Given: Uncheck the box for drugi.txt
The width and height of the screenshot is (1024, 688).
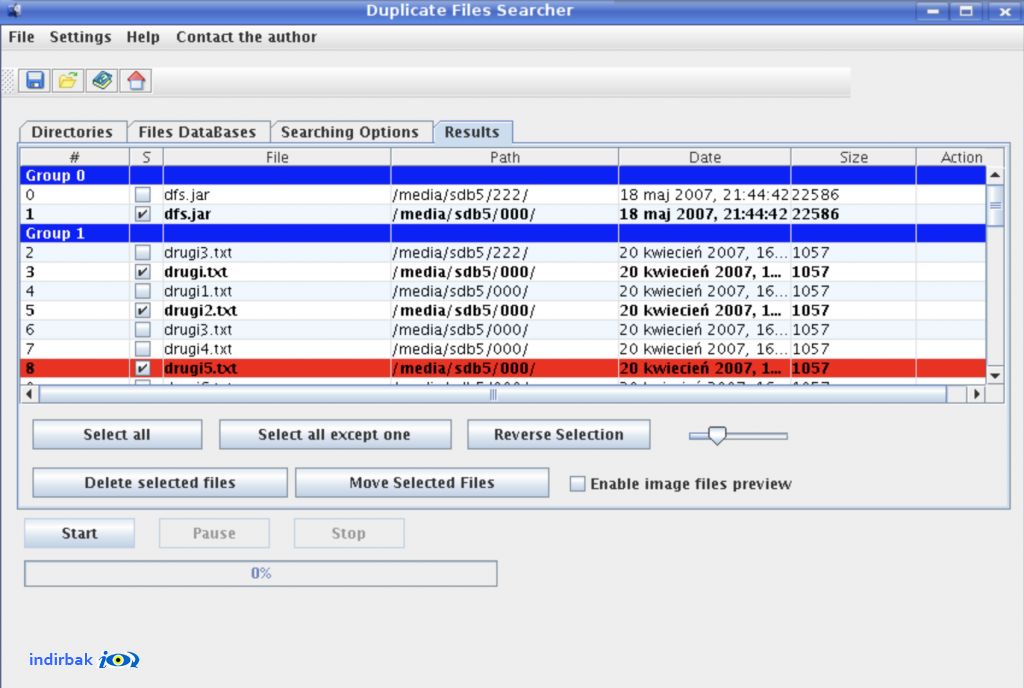Looking at the screenshot, I should pyautogui.click(x=142, y=272).
